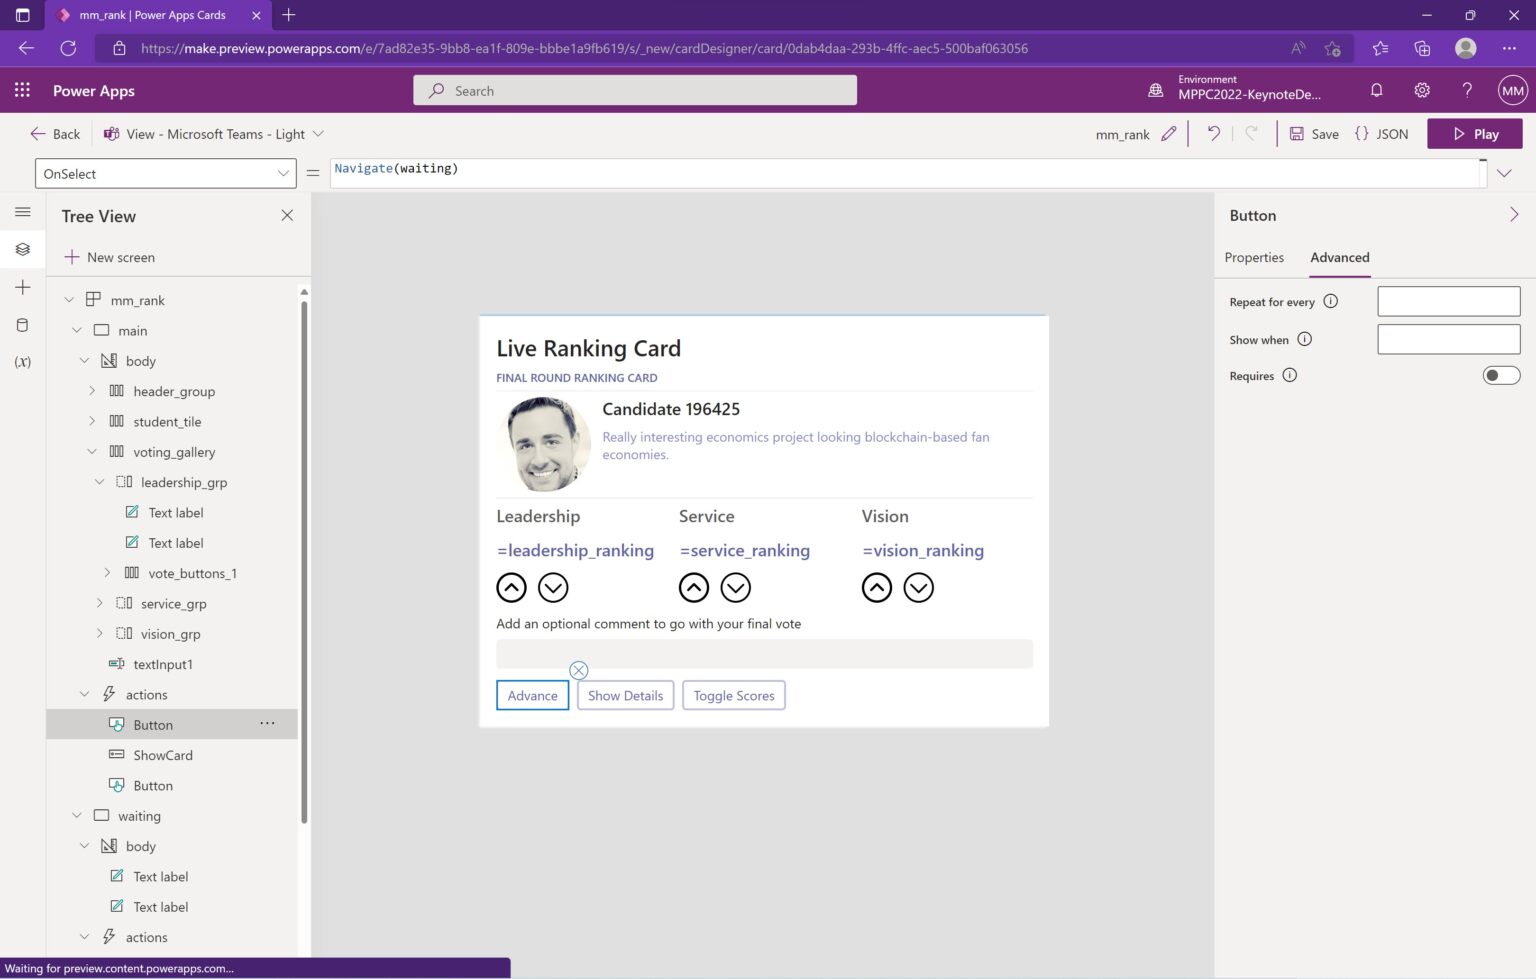Screen dimensions: 1536x979
Task: Enable the Requires toggle
Action: click(1500, 375)
